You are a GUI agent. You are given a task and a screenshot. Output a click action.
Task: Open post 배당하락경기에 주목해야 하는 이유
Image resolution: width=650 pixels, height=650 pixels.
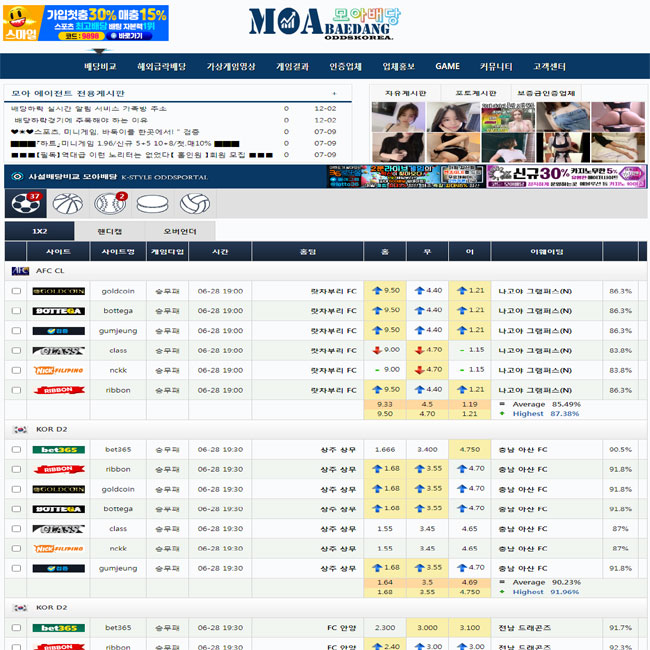pos(81,120)
